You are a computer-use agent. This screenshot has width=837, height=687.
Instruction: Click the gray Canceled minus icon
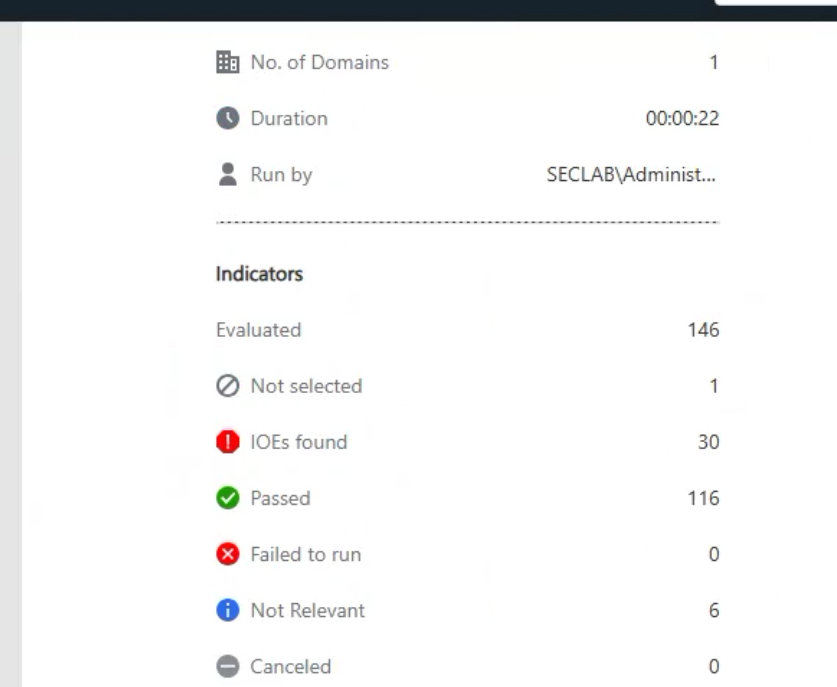point(227,666)
